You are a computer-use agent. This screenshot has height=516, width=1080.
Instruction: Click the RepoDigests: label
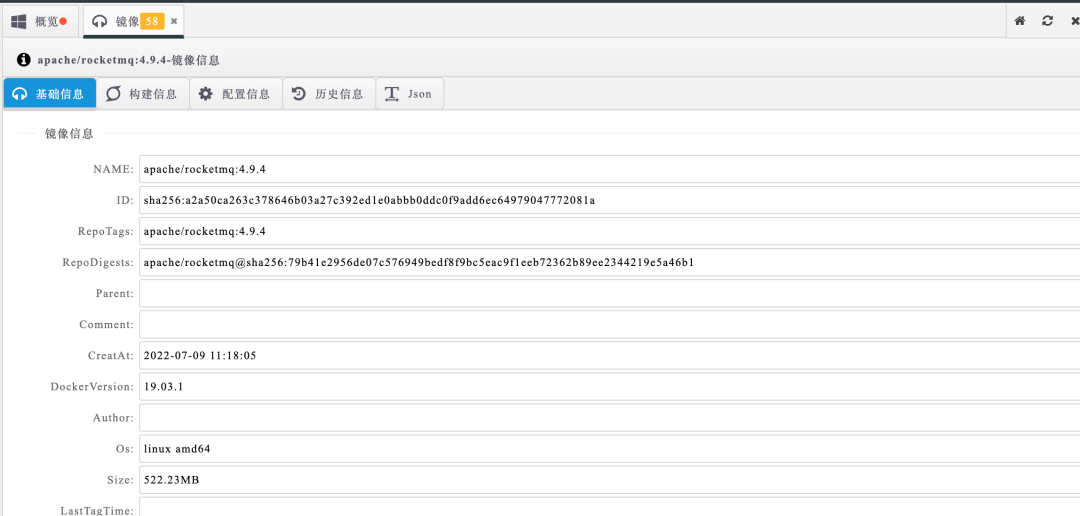[x=98, y=262]
